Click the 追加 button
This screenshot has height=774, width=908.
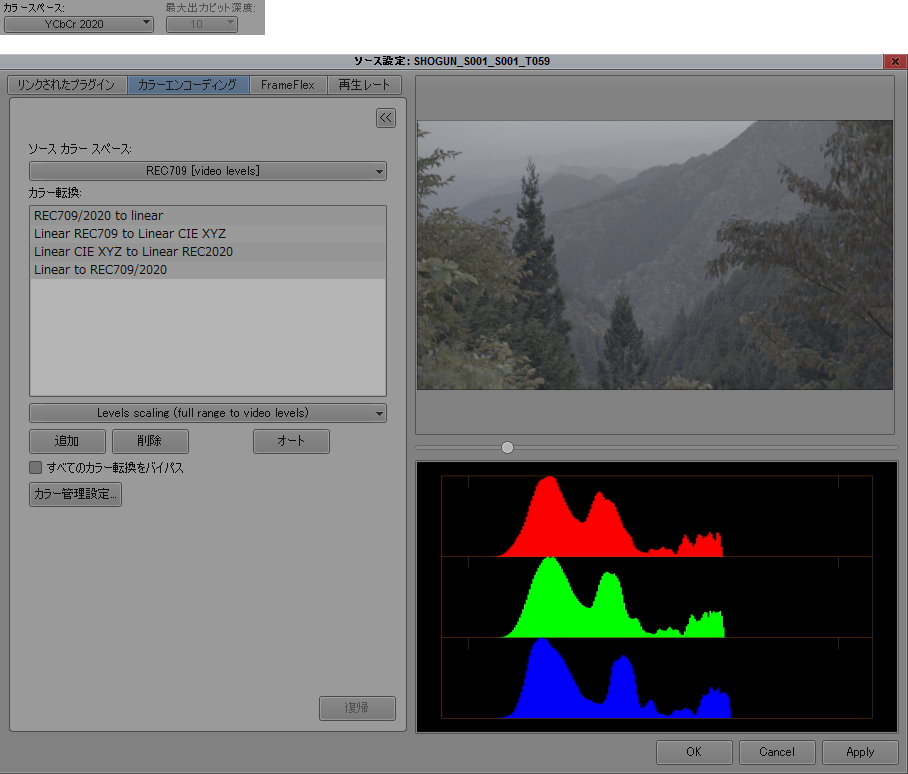[67, 441]
